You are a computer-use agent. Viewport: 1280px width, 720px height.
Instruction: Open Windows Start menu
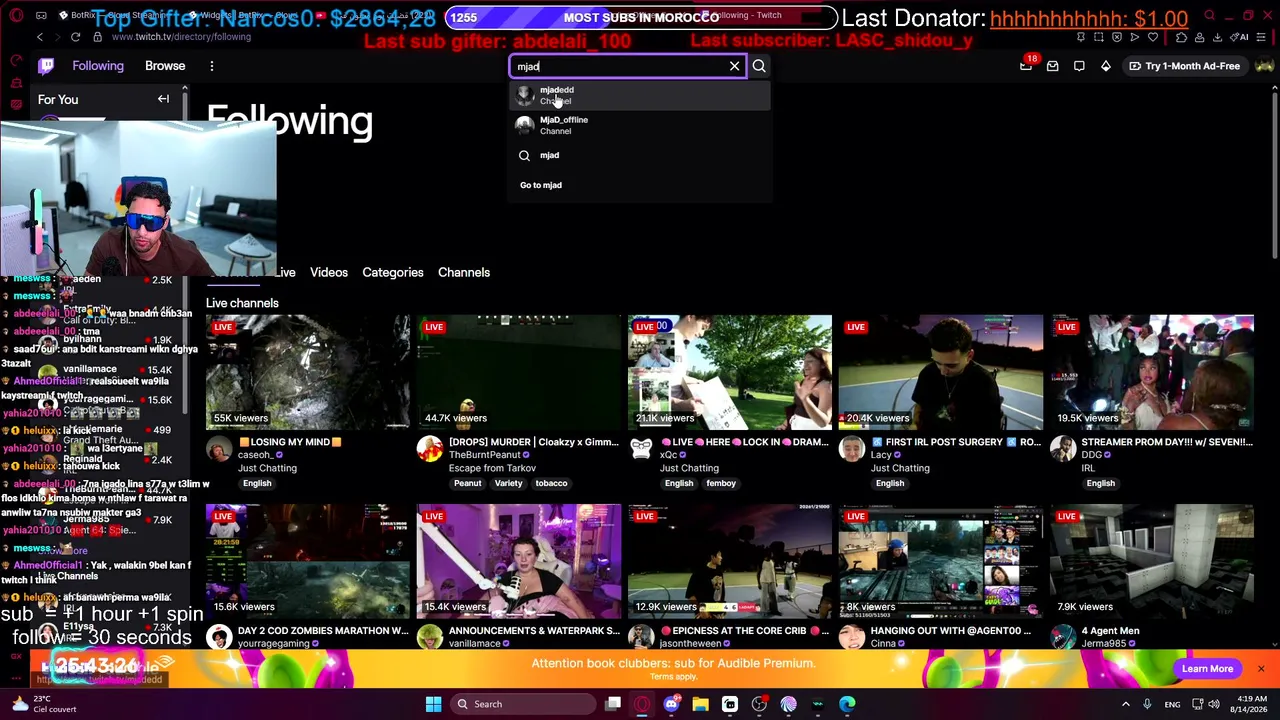[x=433, y=704]
